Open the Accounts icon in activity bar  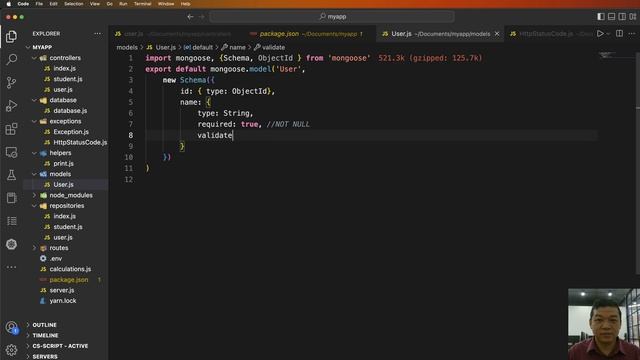(x=11, y=327)
